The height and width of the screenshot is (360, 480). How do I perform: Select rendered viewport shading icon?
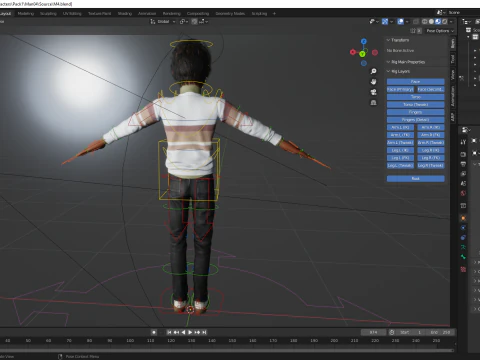(x=444, y=21)
